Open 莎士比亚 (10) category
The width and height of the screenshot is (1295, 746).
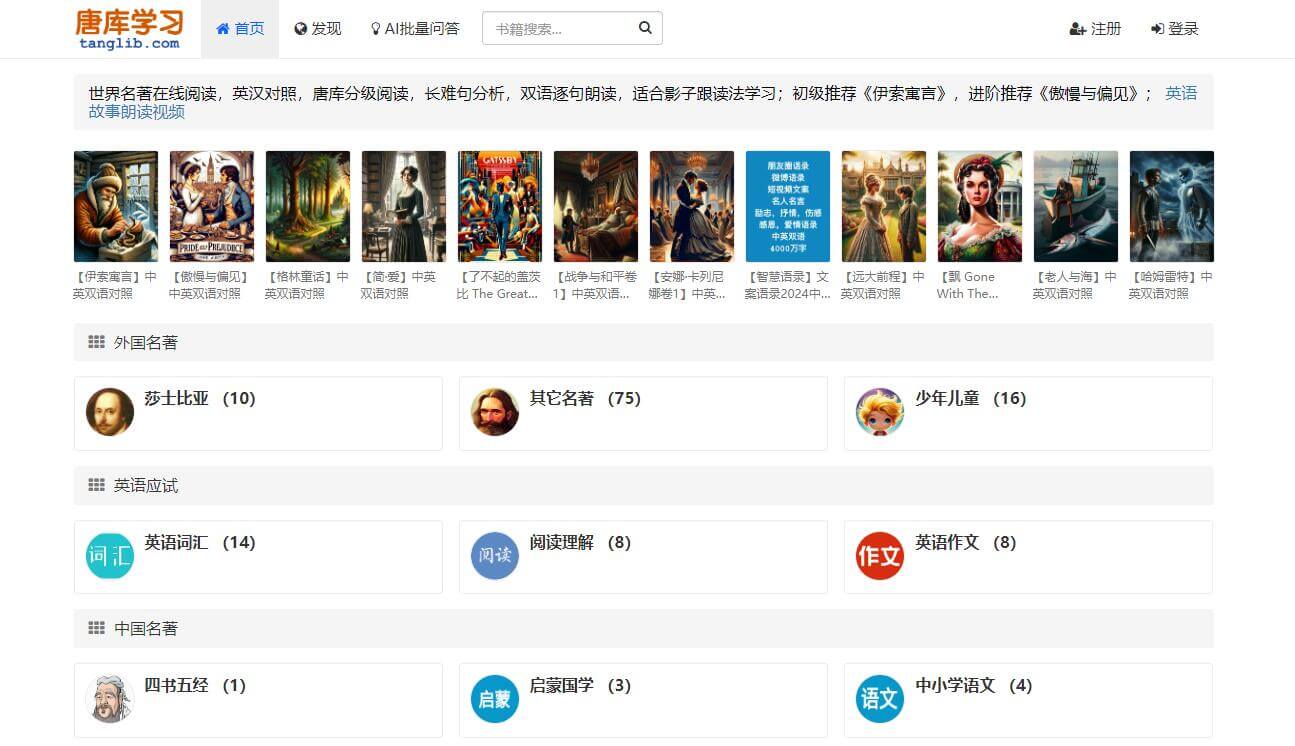pyautogui.click(x=200, y=398)
